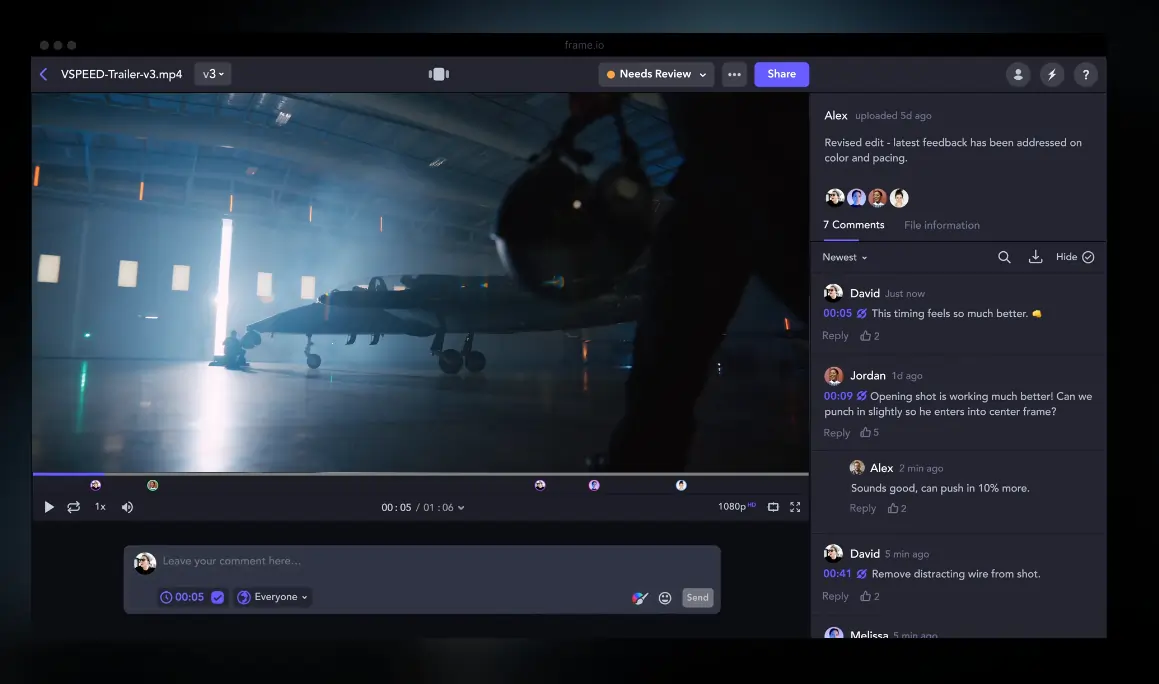Open the Newest comment sort dropdown
Screen dimensions: 1159x684
click(843, 257)
